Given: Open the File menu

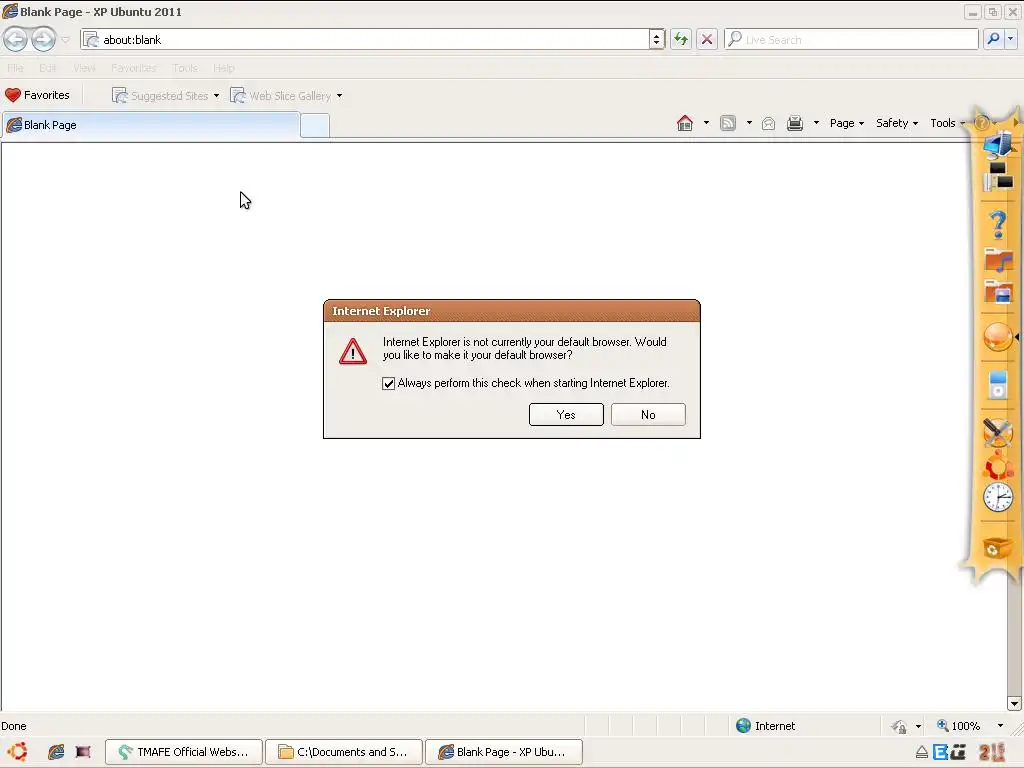Looking at the screenshot, I should pos(15,68).
